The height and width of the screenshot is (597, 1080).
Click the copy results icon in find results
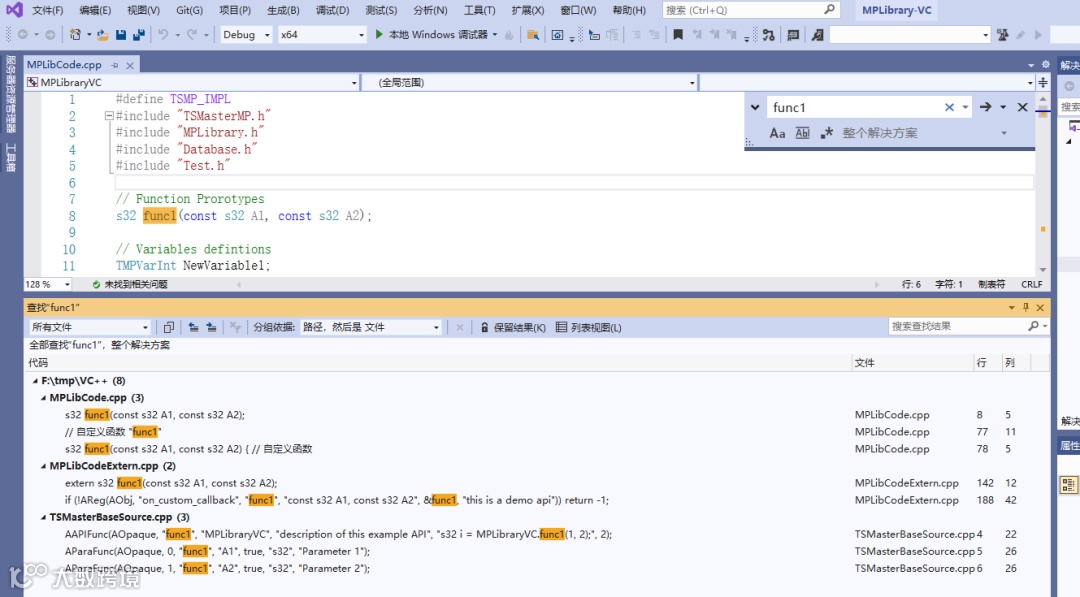[169, 327]
